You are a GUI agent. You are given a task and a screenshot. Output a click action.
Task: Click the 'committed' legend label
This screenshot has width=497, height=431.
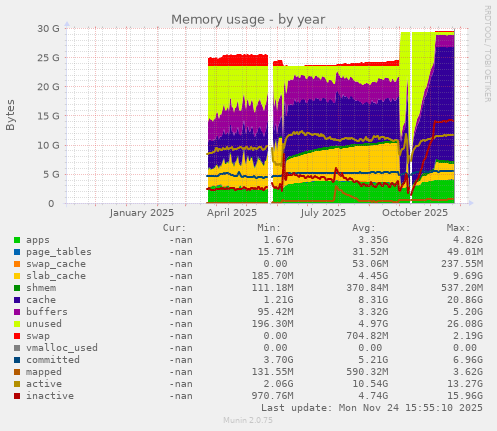click(53, 360)
